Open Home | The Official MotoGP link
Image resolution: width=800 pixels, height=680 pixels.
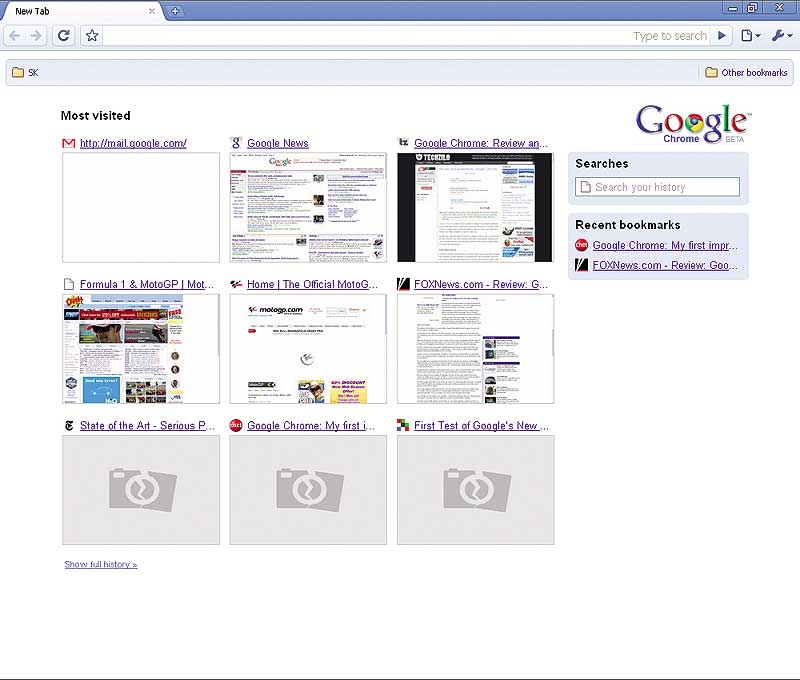click(312, 284)
